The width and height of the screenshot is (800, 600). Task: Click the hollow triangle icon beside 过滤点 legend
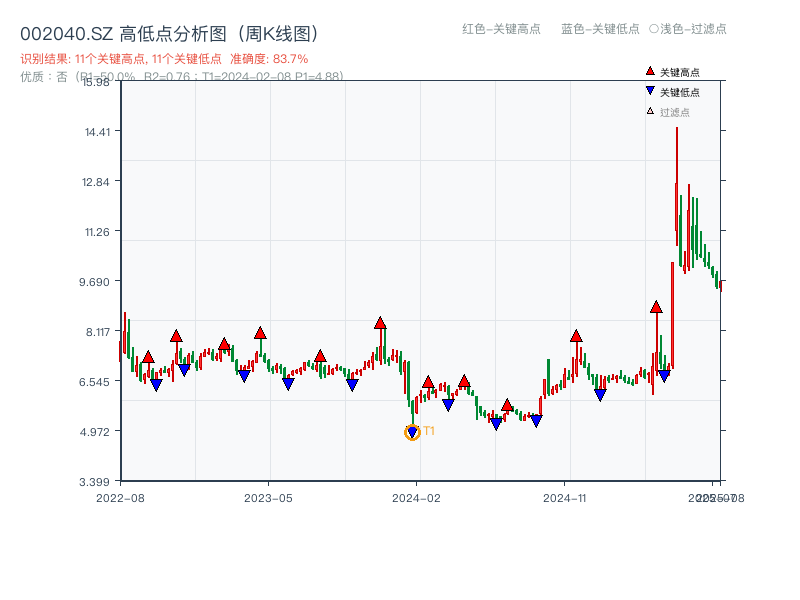pos(650,111)
